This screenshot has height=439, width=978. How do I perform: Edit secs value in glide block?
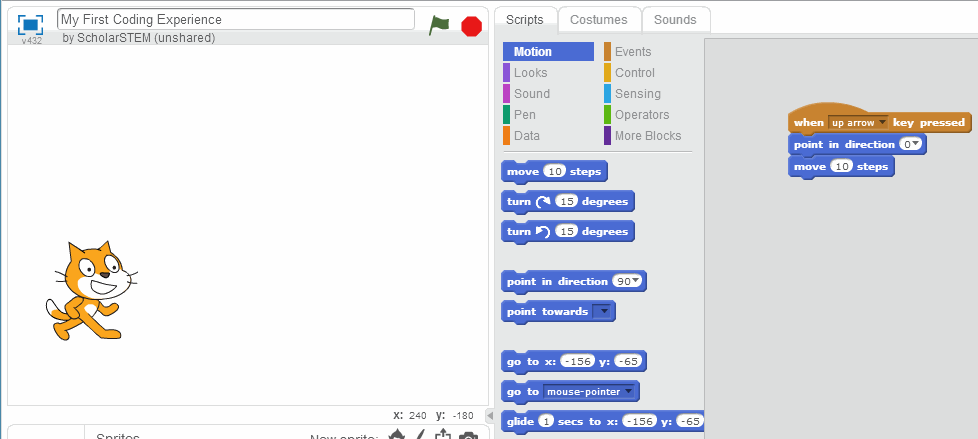tap(546, 422)
